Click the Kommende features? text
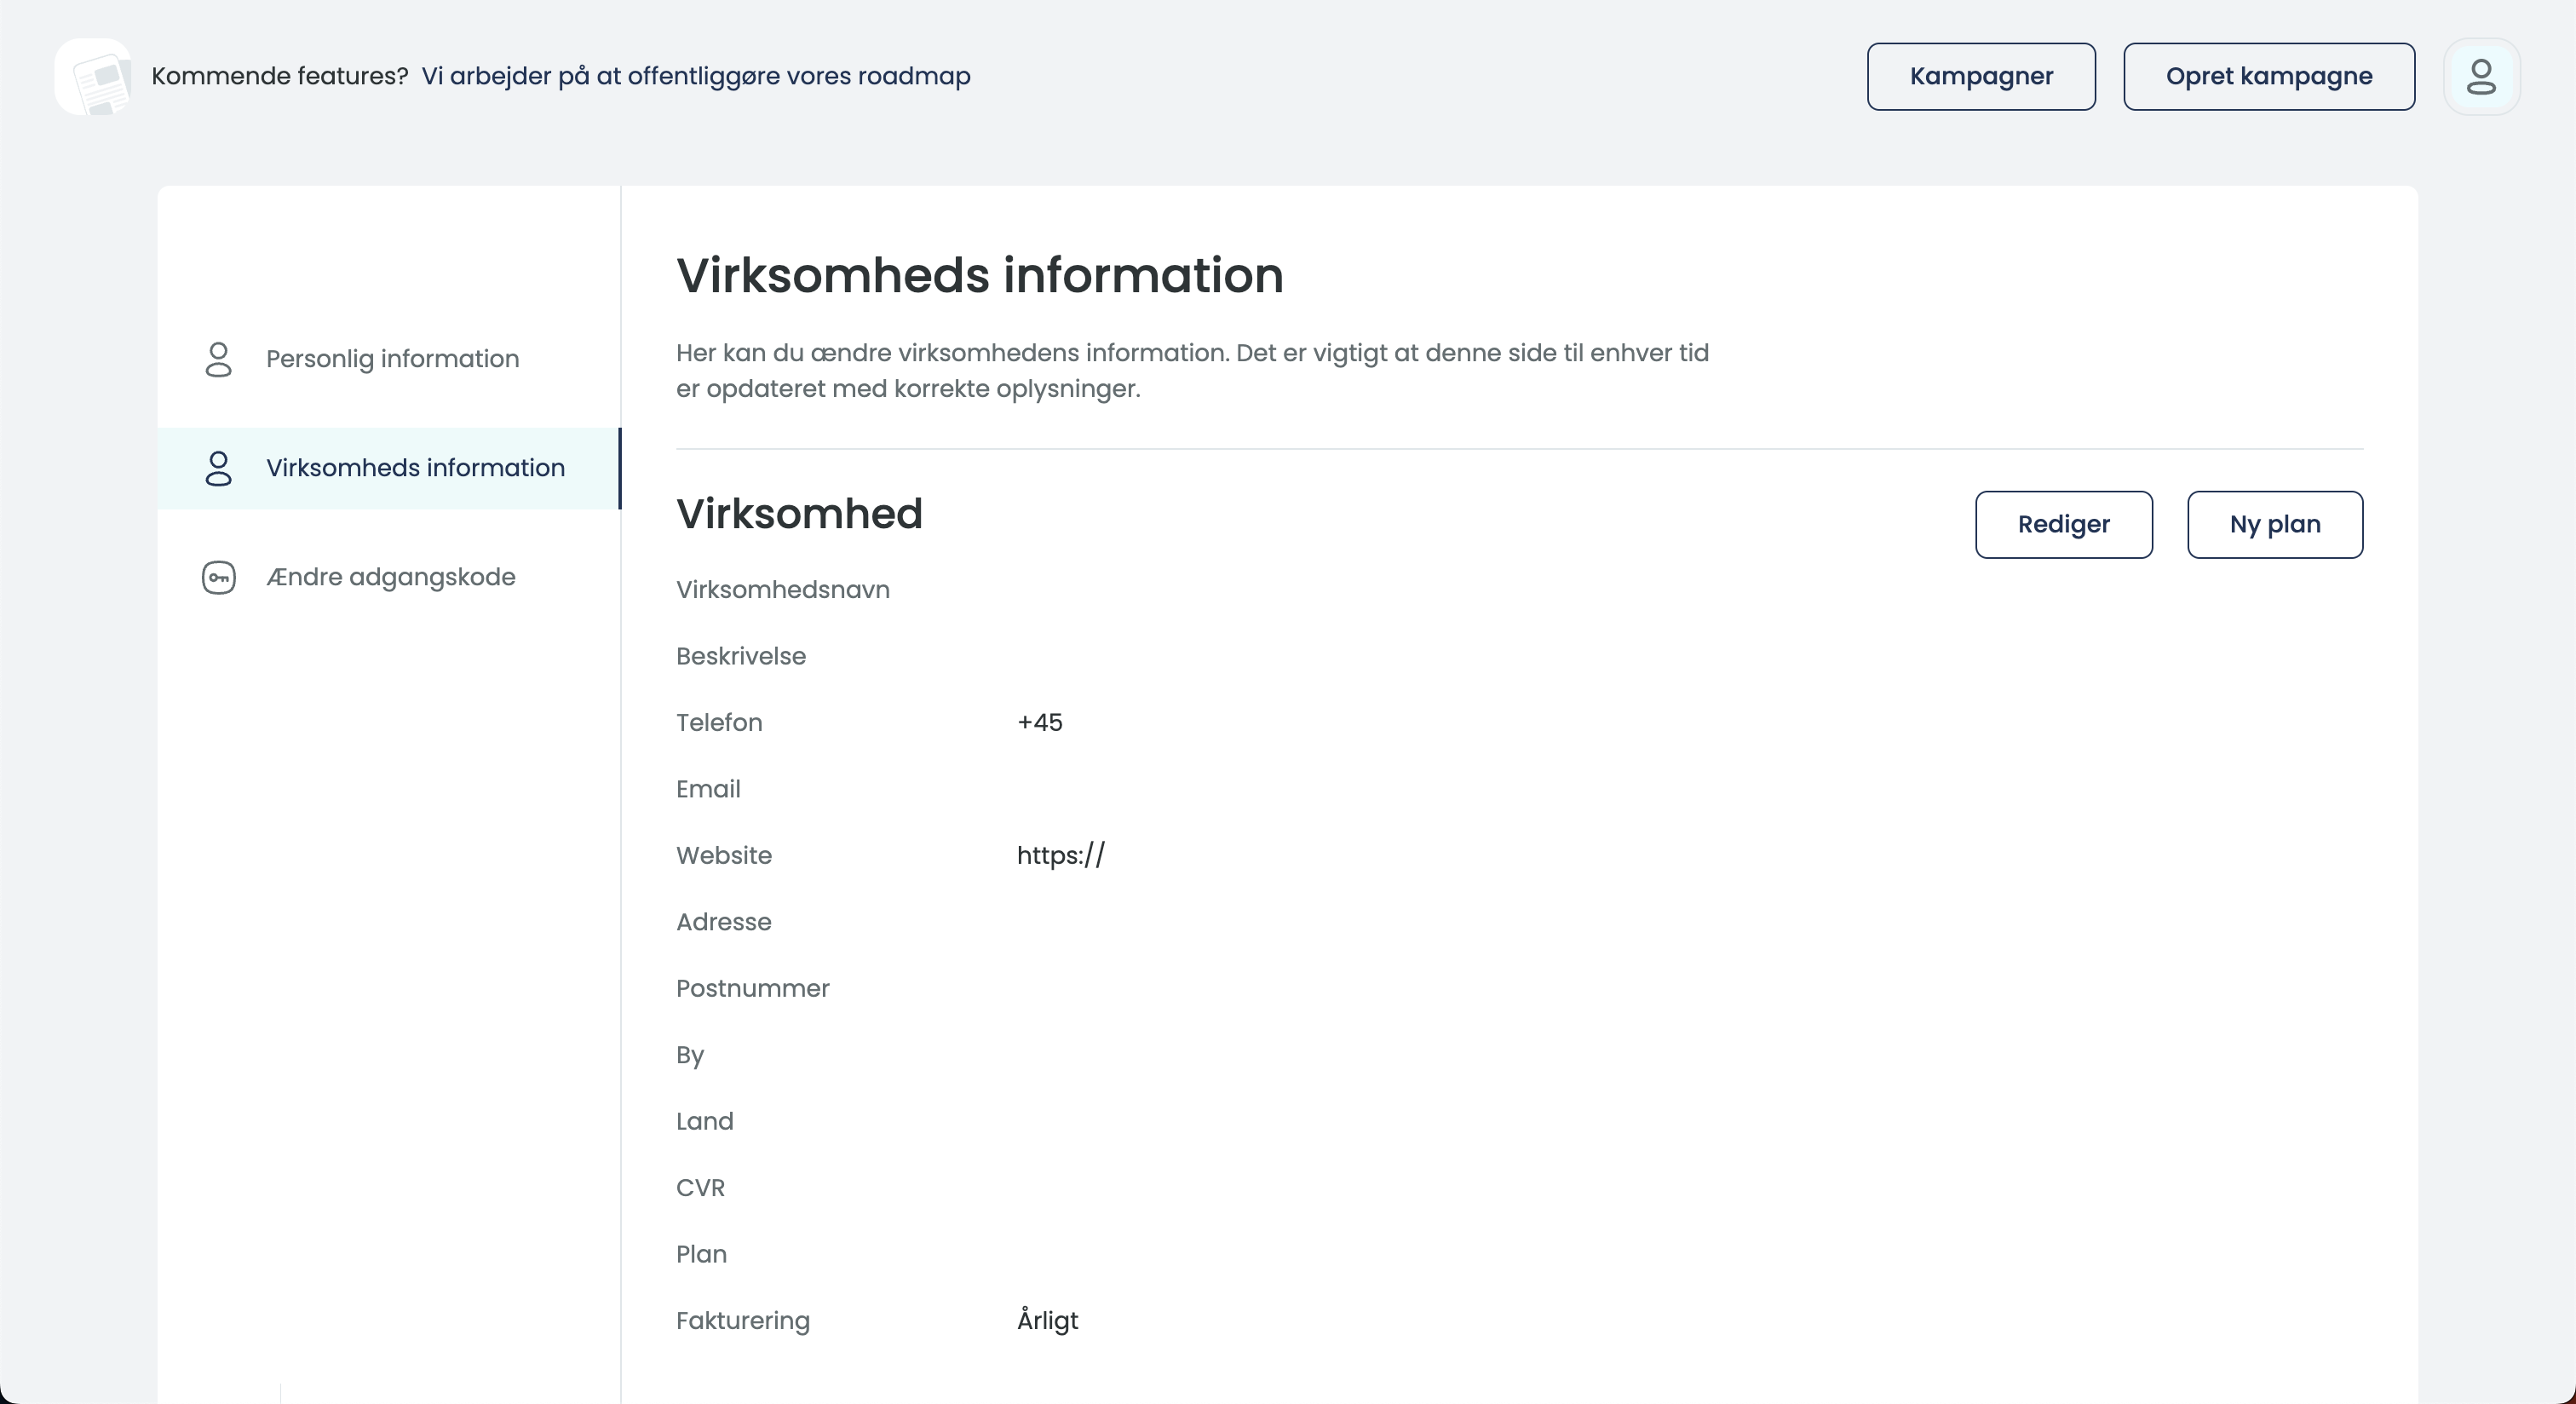 pos(279,76)
